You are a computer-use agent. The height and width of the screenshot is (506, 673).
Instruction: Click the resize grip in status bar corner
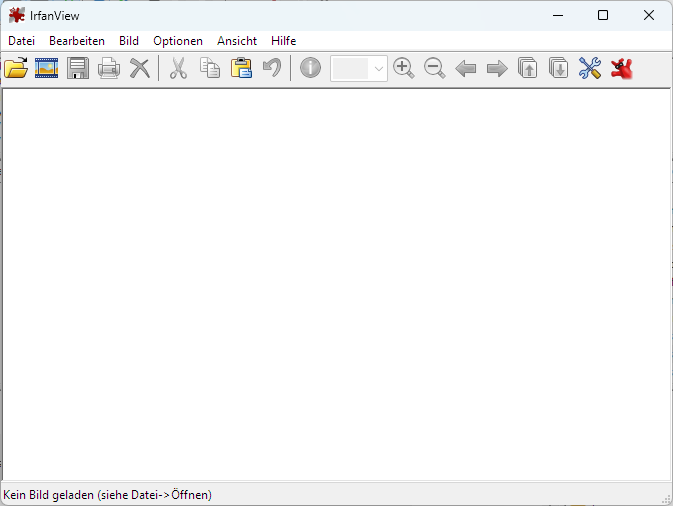pos(667,499)
